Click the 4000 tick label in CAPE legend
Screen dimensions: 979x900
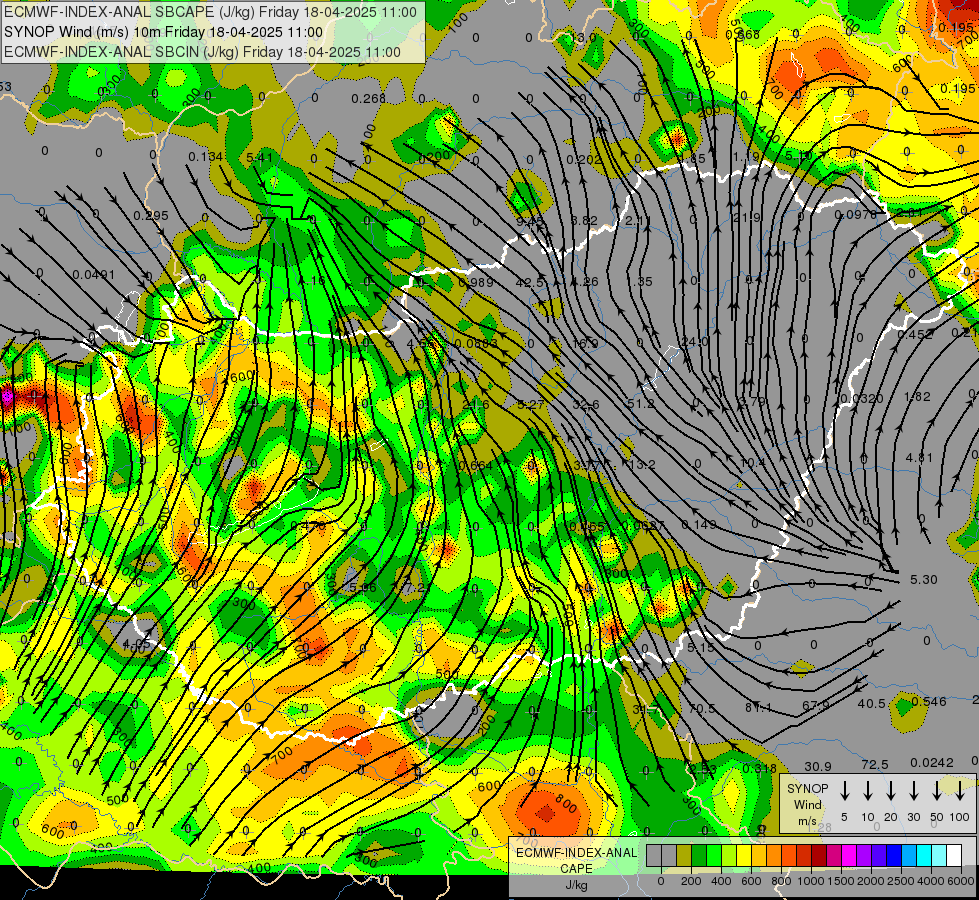click(931, 881)
